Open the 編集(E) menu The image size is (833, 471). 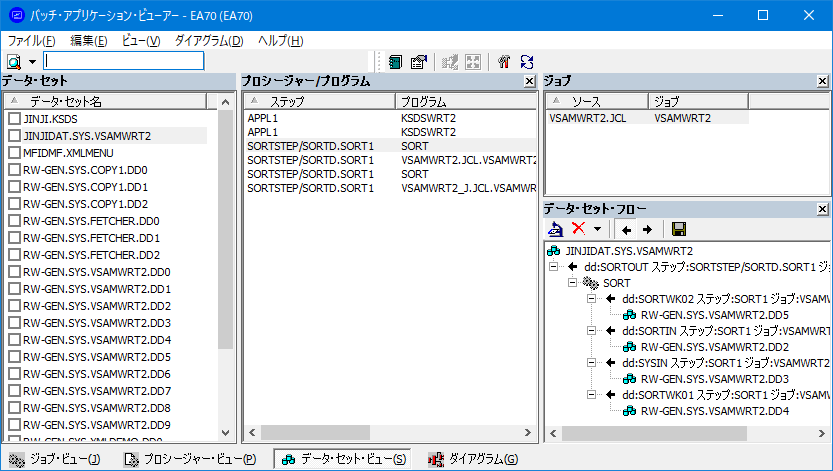pos(89,41)
